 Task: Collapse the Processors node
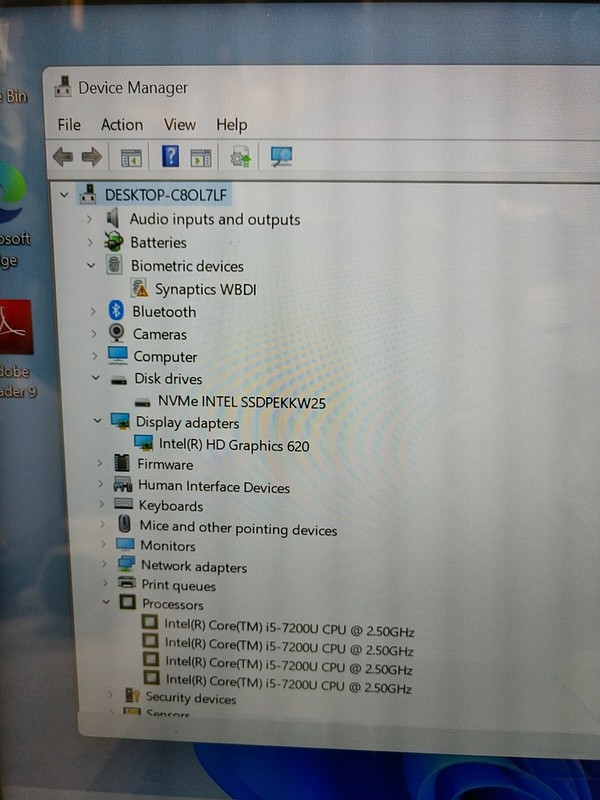pyautogui.click(x=106, y=602)
